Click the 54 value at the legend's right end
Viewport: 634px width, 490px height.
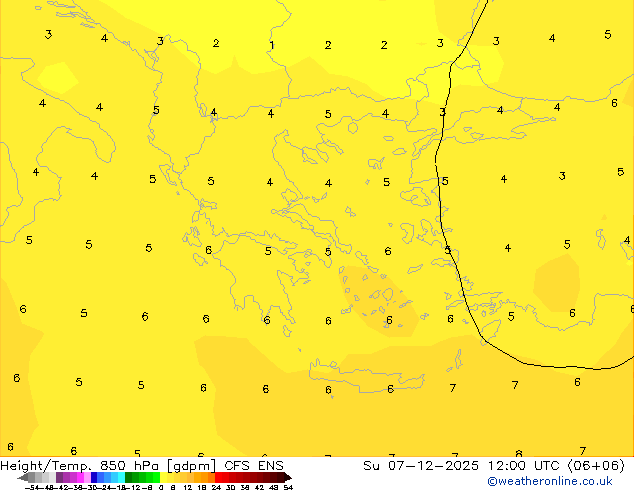(x=288, y=487)
